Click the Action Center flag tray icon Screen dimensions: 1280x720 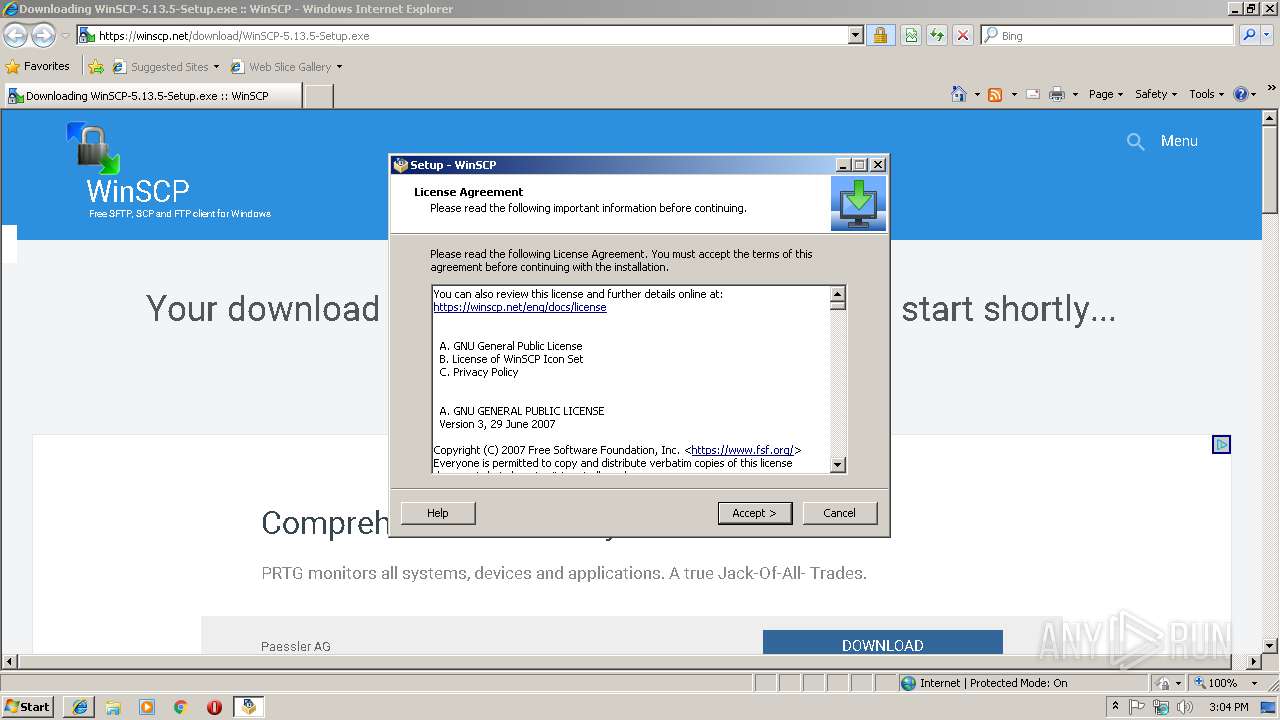point(1137,707)
